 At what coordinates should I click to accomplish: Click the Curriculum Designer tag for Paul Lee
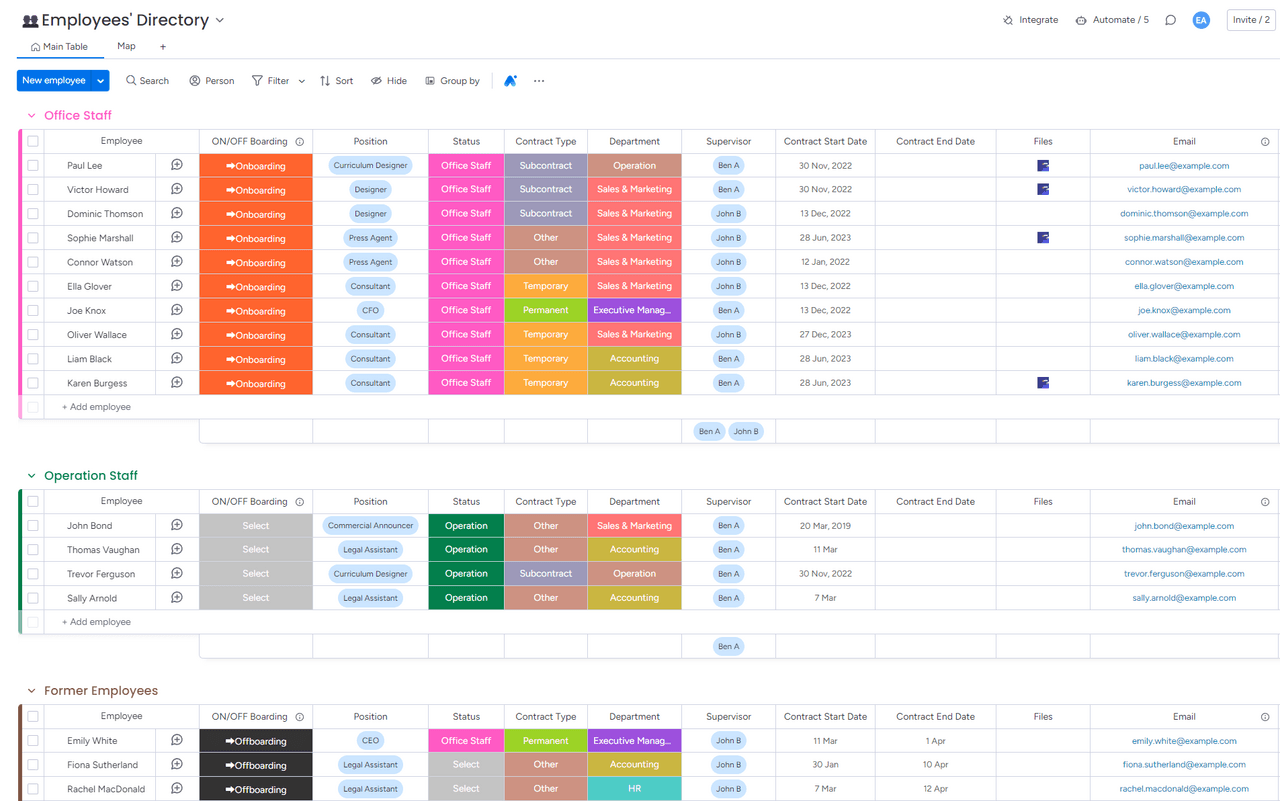coord(370,166)
